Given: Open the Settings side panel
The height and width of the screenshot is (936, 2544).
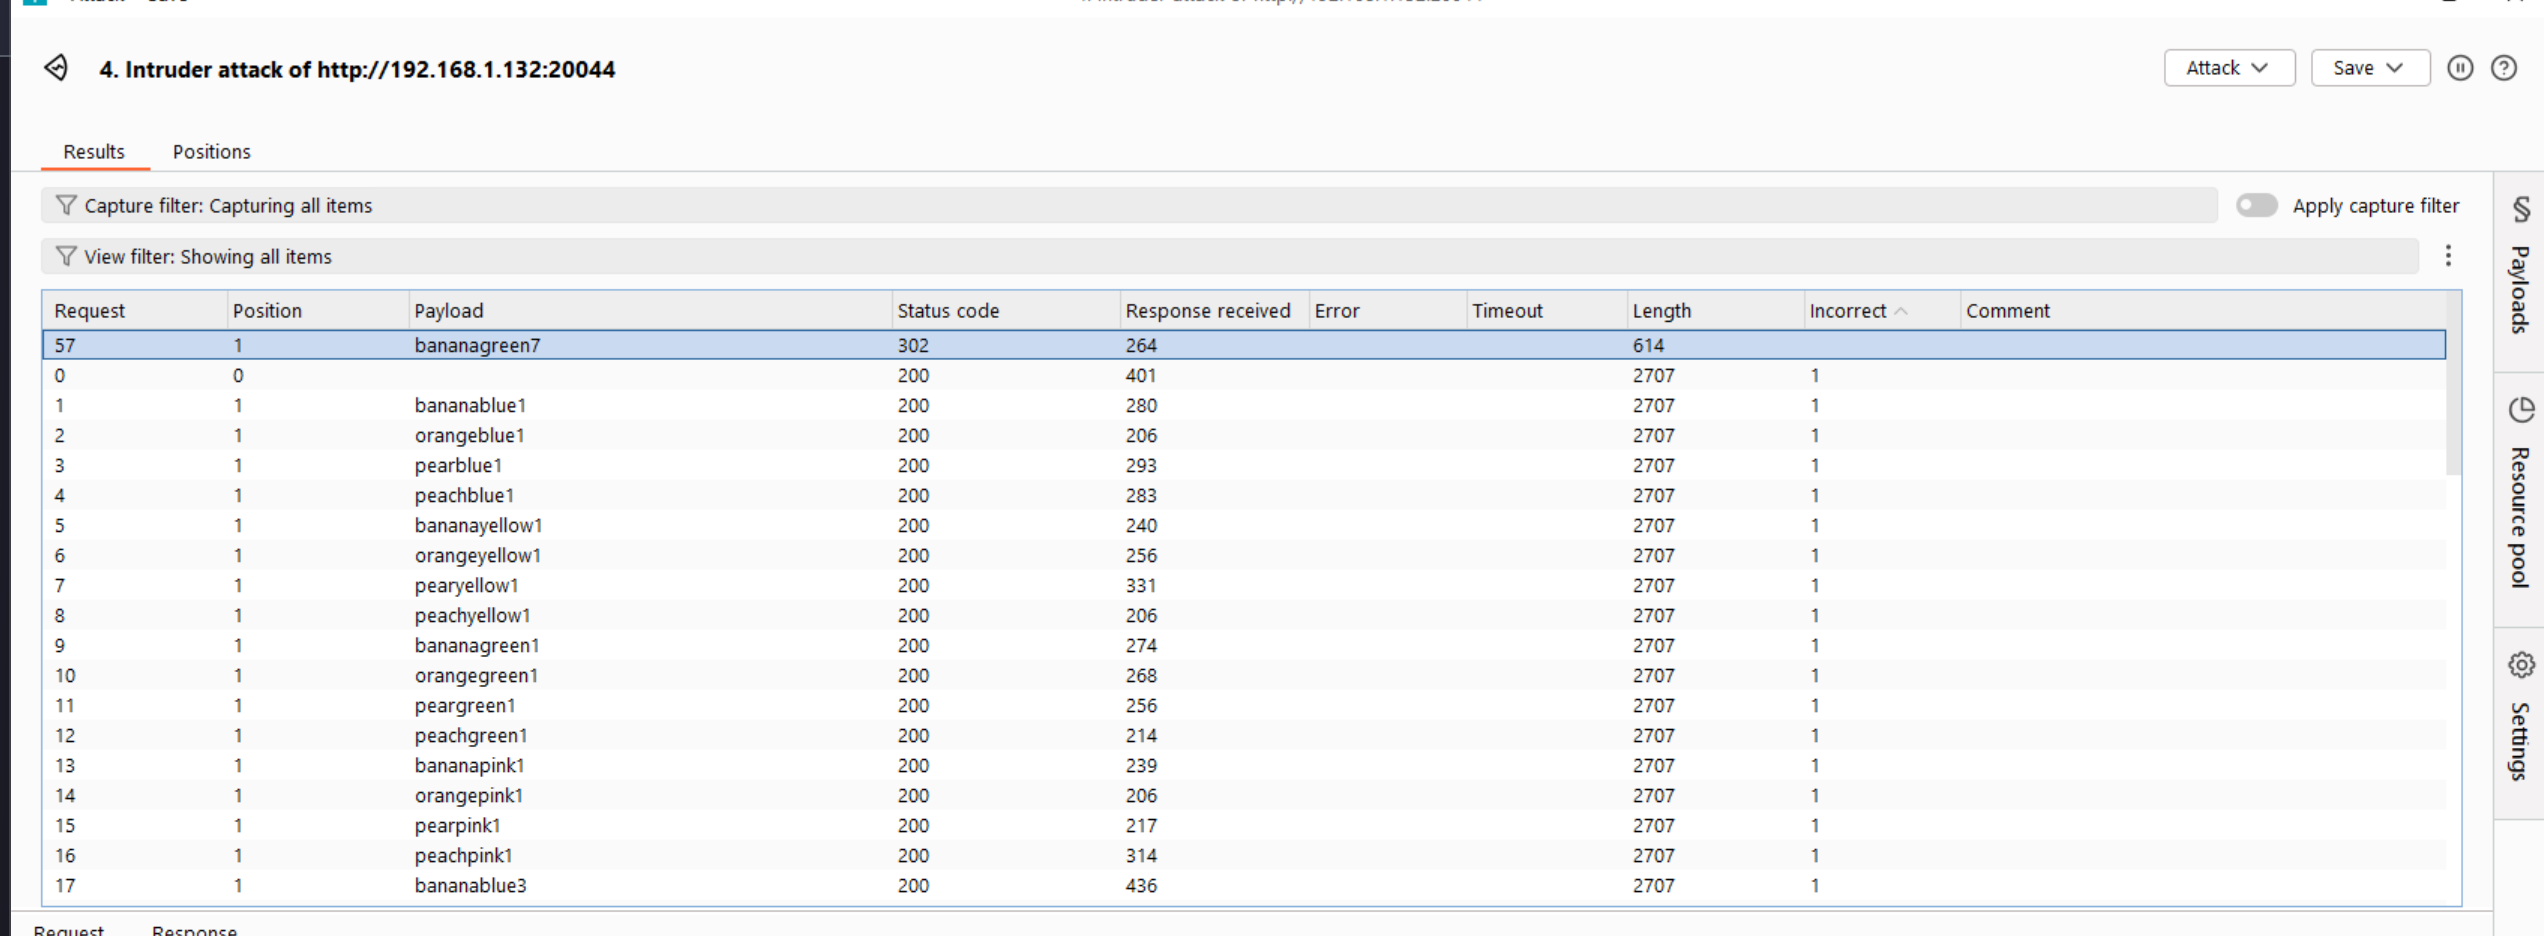Looking at the screenshot, I should point(2520,720).
